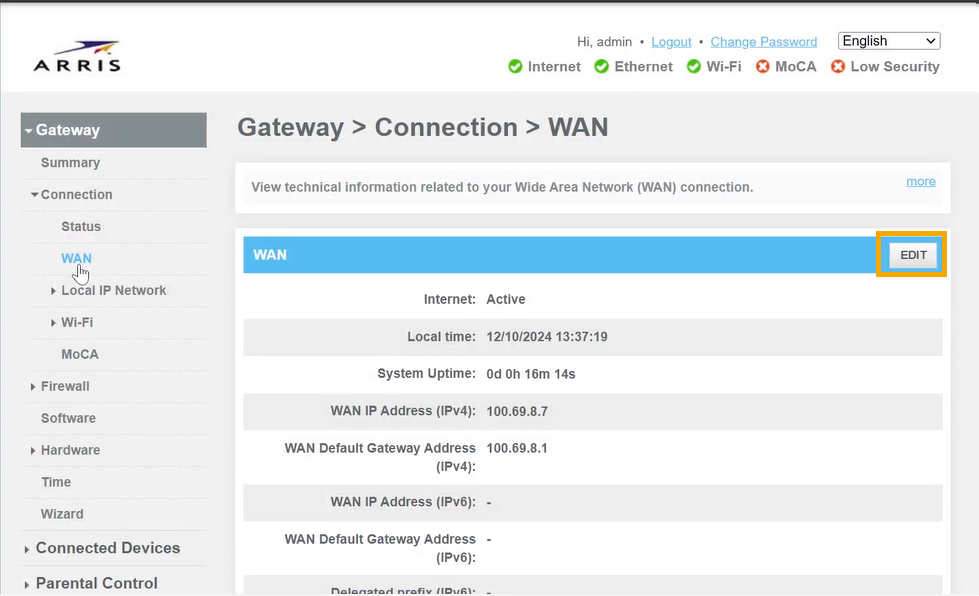
Task: Click the more link in description
Action: (x=921, y=182)
